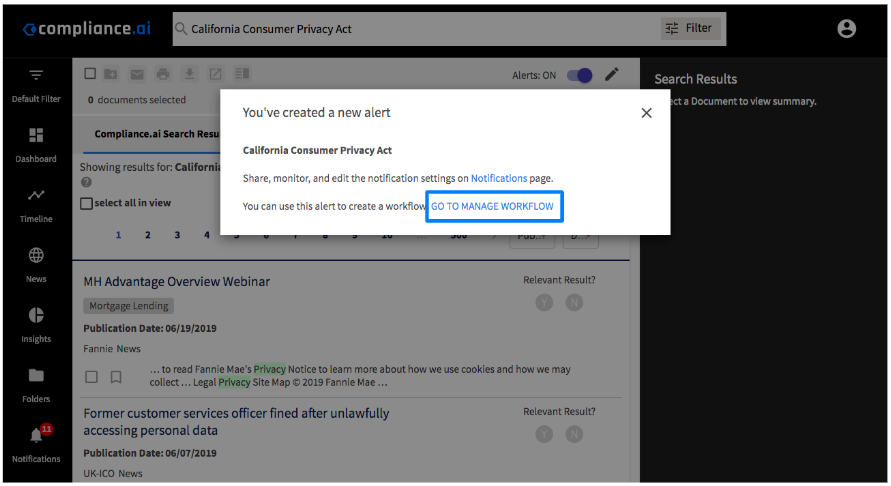
Task: Open the Notifications page link in dialog
Action: coord(499,178)
